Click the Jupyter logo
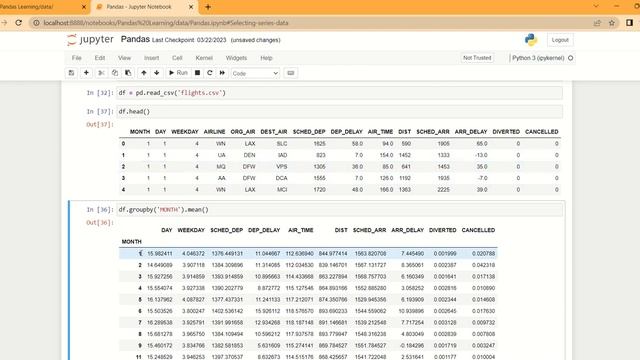The width and height of the screenshot is (640, 360). tap(90, 40)
